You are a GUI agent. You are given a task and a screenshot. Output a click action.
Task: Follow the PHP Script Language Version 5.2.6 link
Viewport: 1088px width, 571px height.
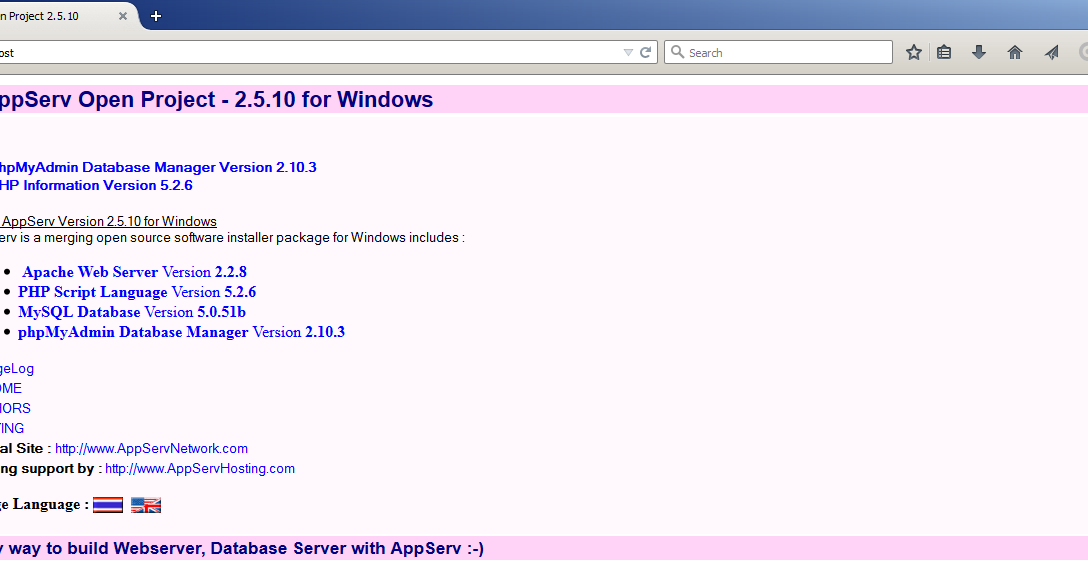(x=137, y=292)
